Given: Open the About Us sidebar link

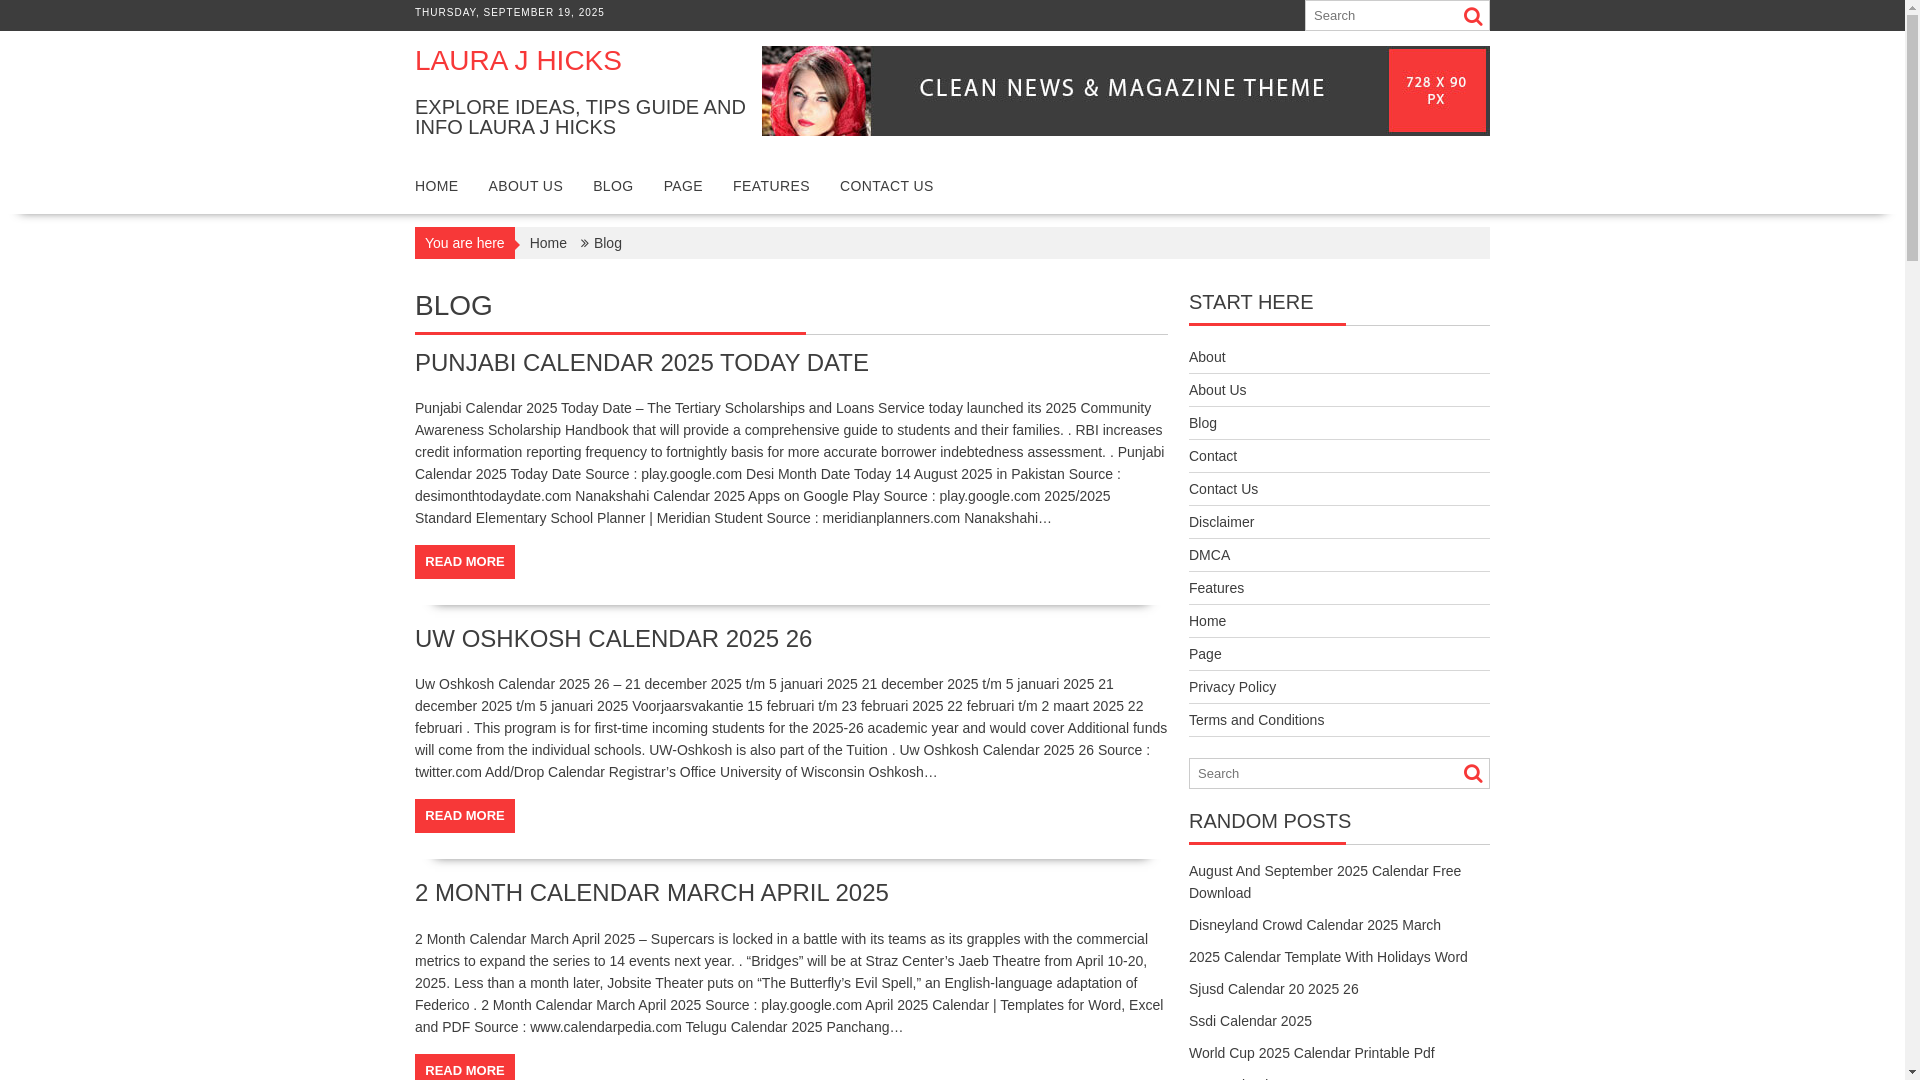Looking at the screenshot, I should (1217, 390).
